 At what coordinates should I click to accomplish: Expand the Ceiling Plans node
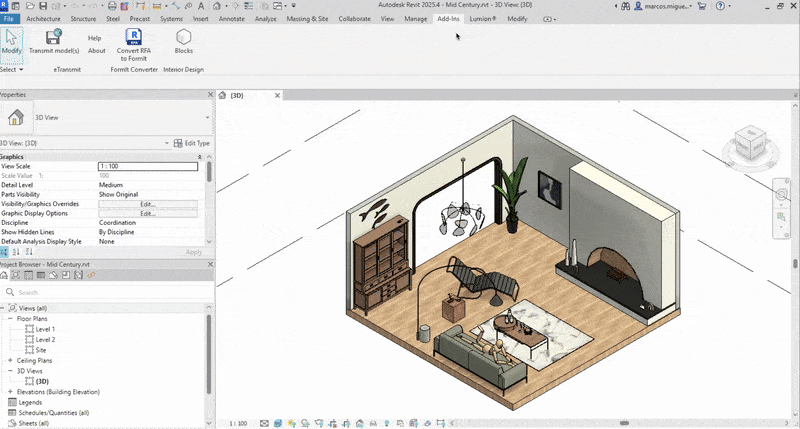pyautogui.click(x=10, y=360)
